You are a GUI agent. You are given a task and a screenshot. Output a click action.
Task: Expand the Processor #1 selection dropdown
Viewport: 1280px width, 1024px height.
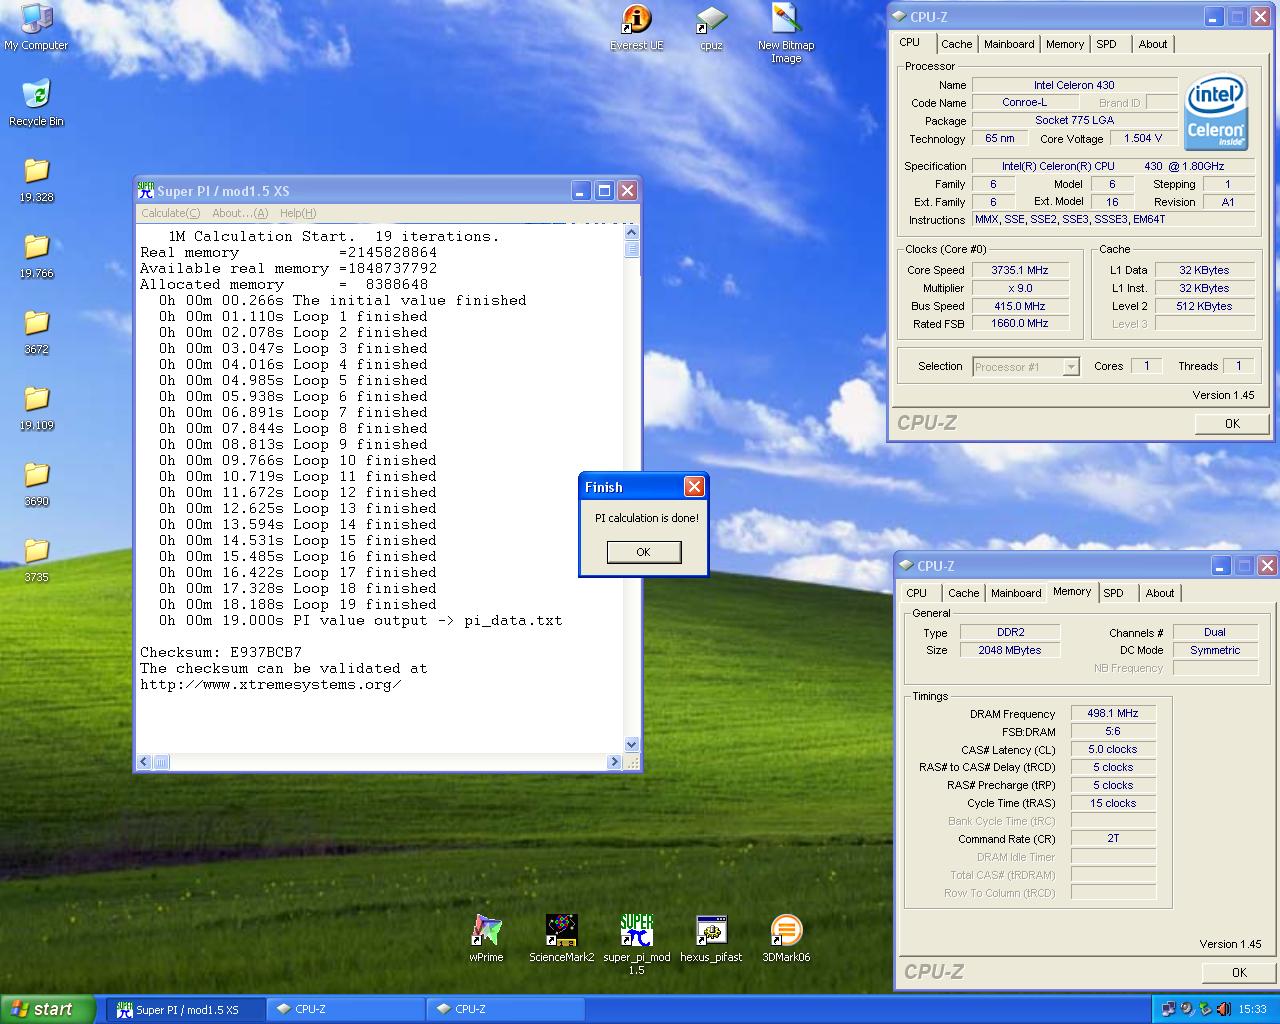pyautogui.click(x=1071, y=367)
